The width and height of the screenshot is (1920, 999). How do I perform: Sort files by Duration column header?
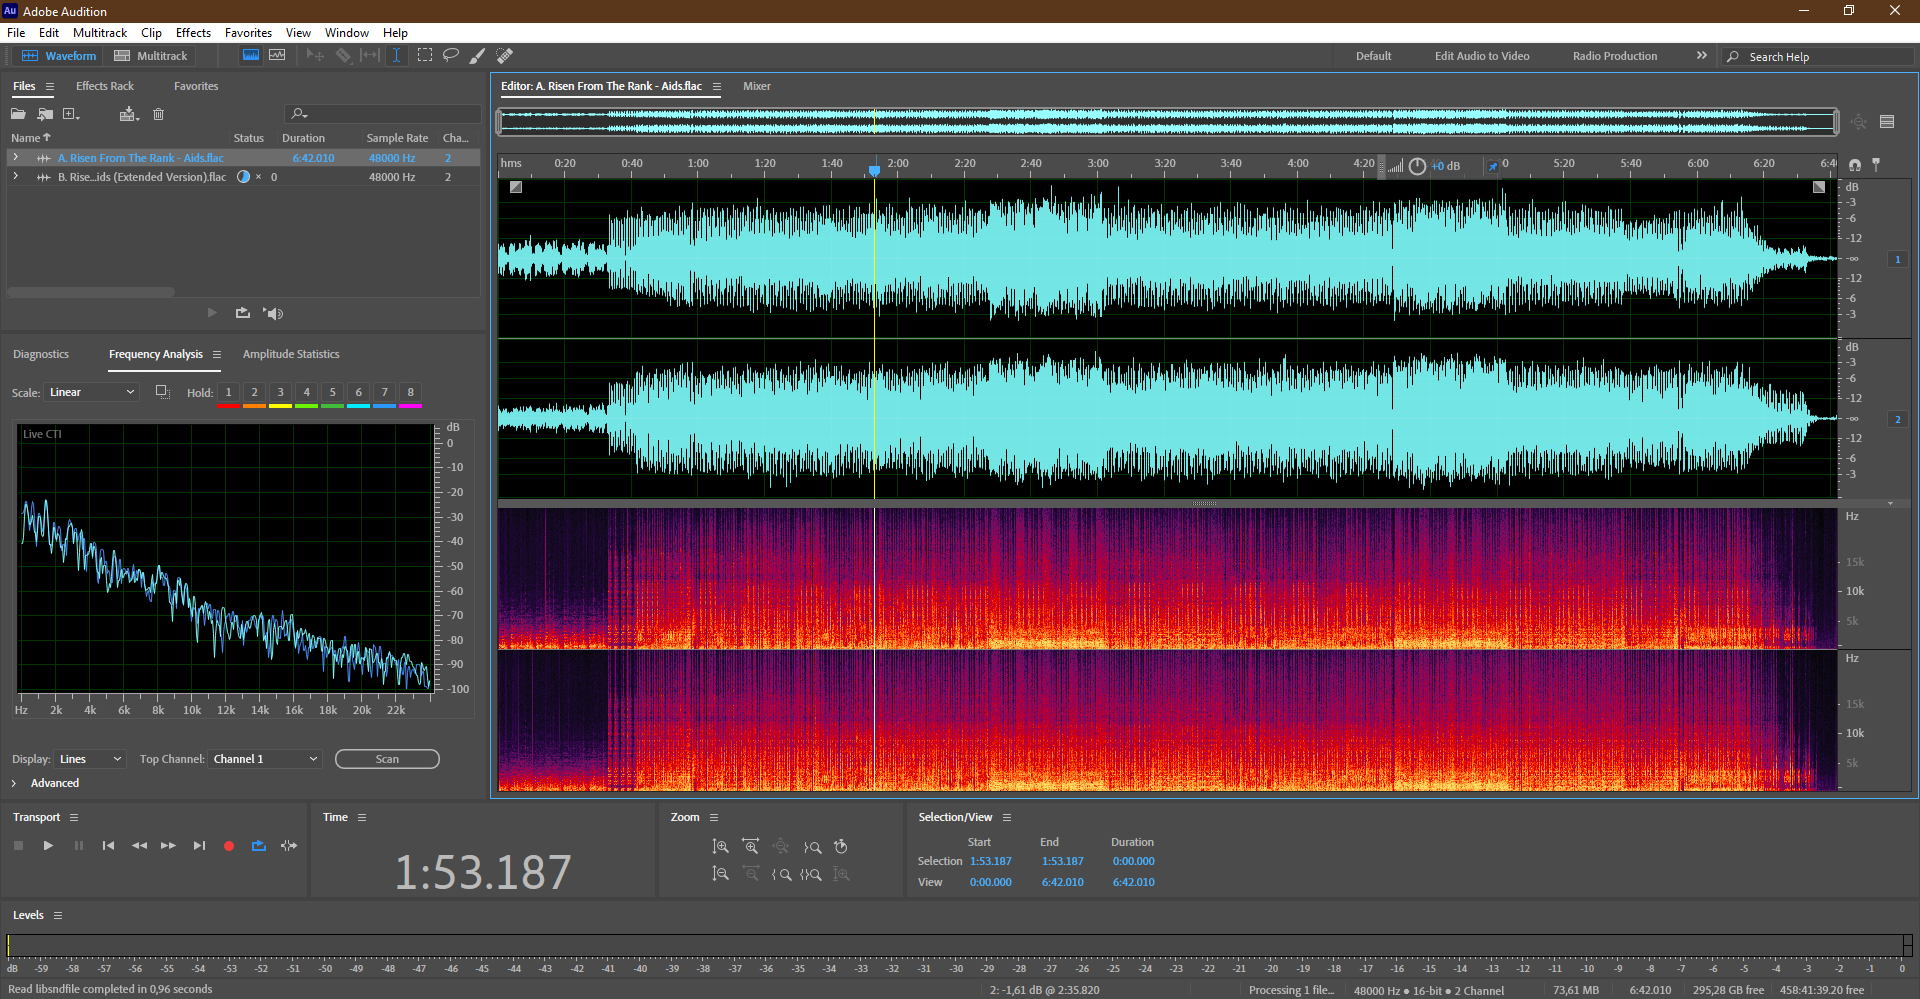point(303,138)
